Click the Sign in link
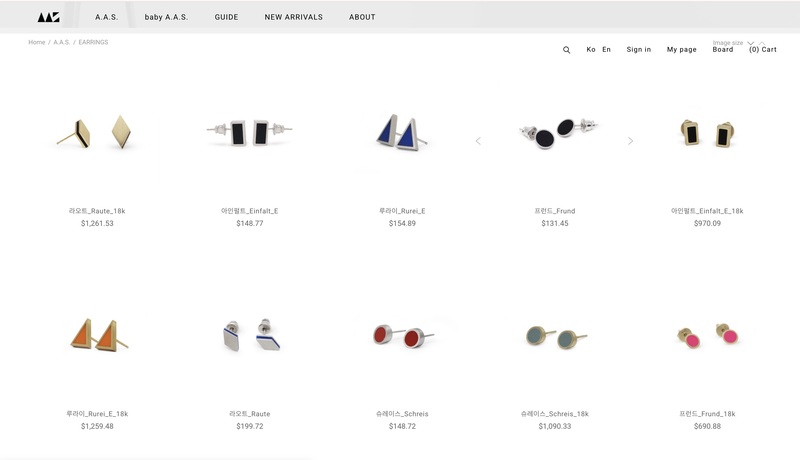Image resolution: width=800 pixels, height=460 pixels. [639, 49]
